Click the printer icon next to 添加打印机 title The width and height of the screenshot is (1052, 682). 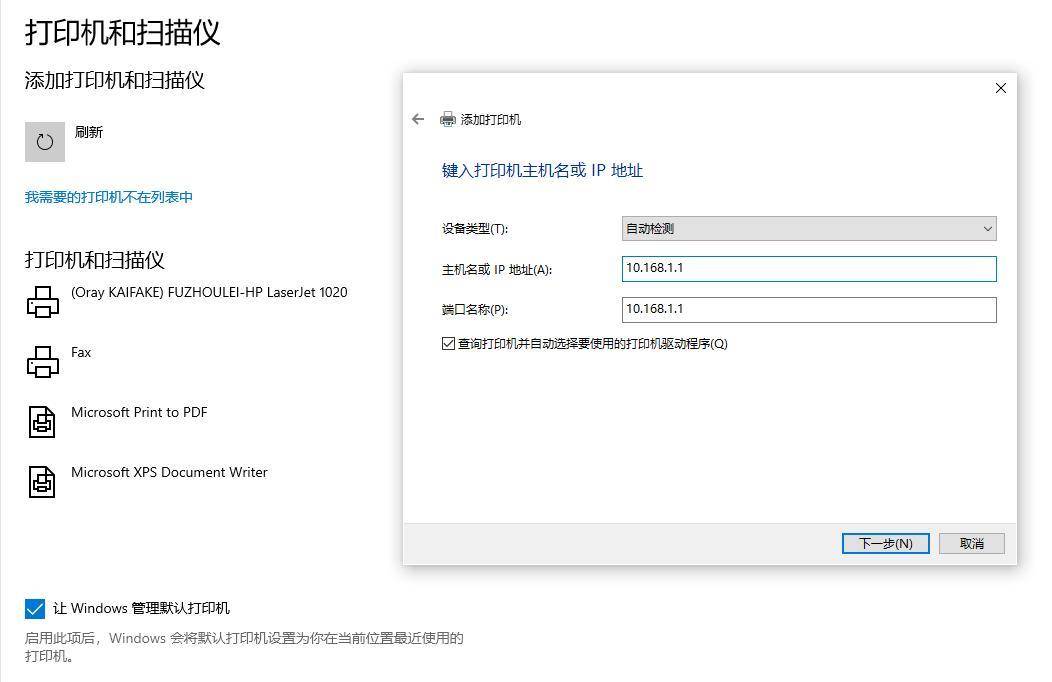pos(446,119)
